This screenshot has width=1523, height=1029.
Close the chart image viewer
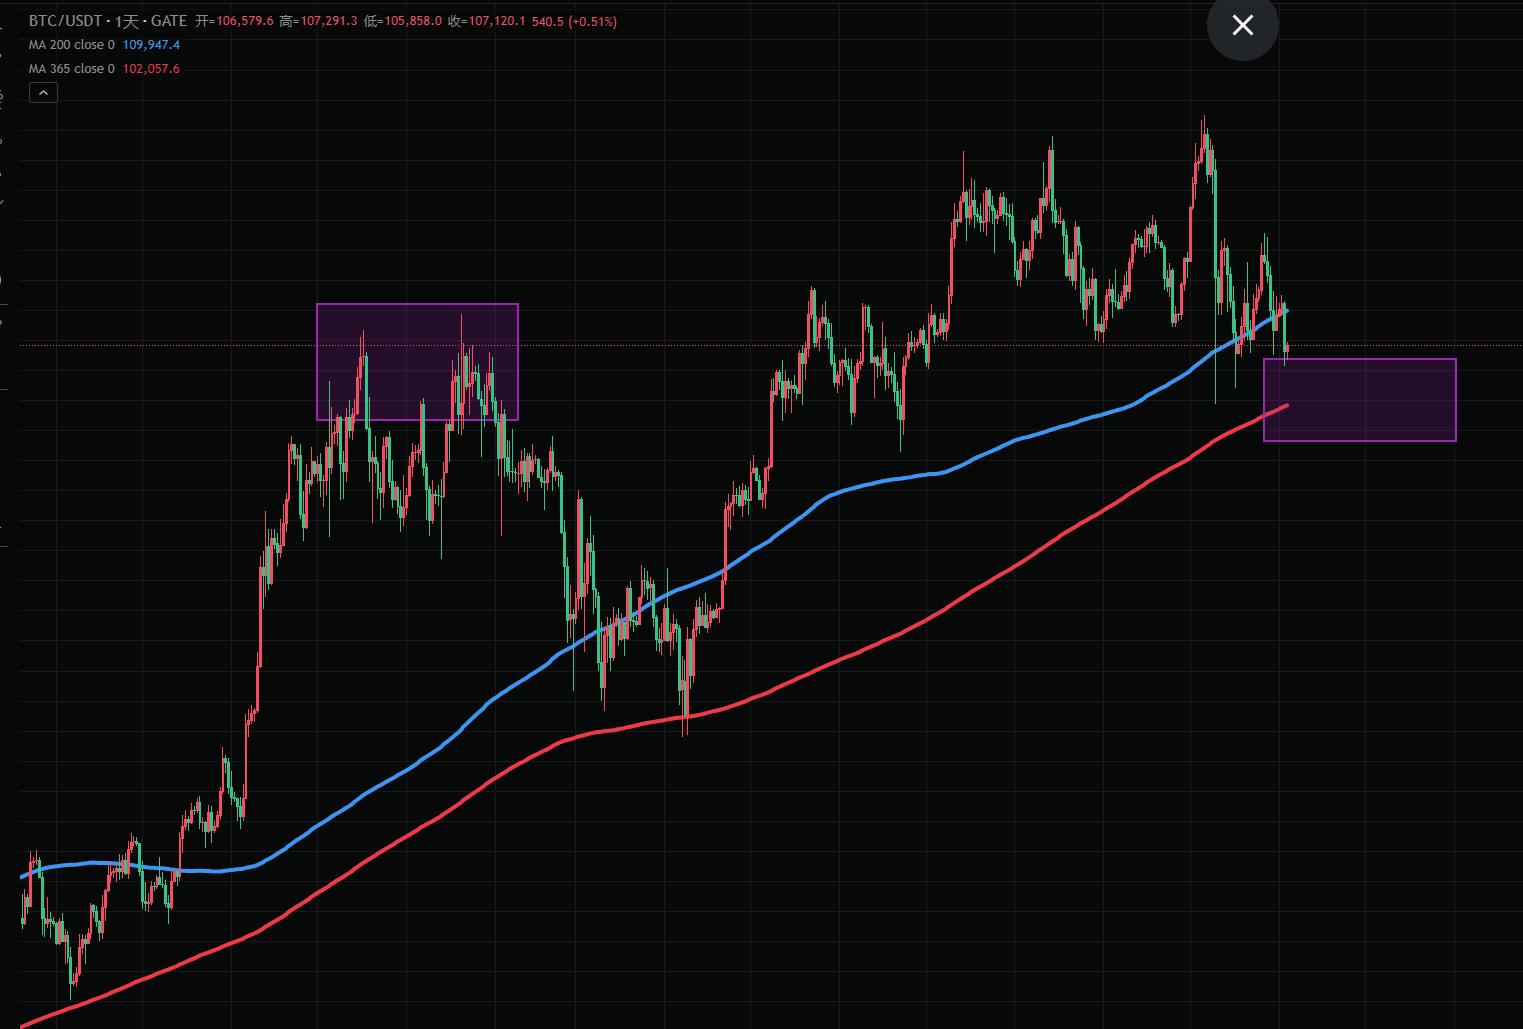(x=1242, y=25)
